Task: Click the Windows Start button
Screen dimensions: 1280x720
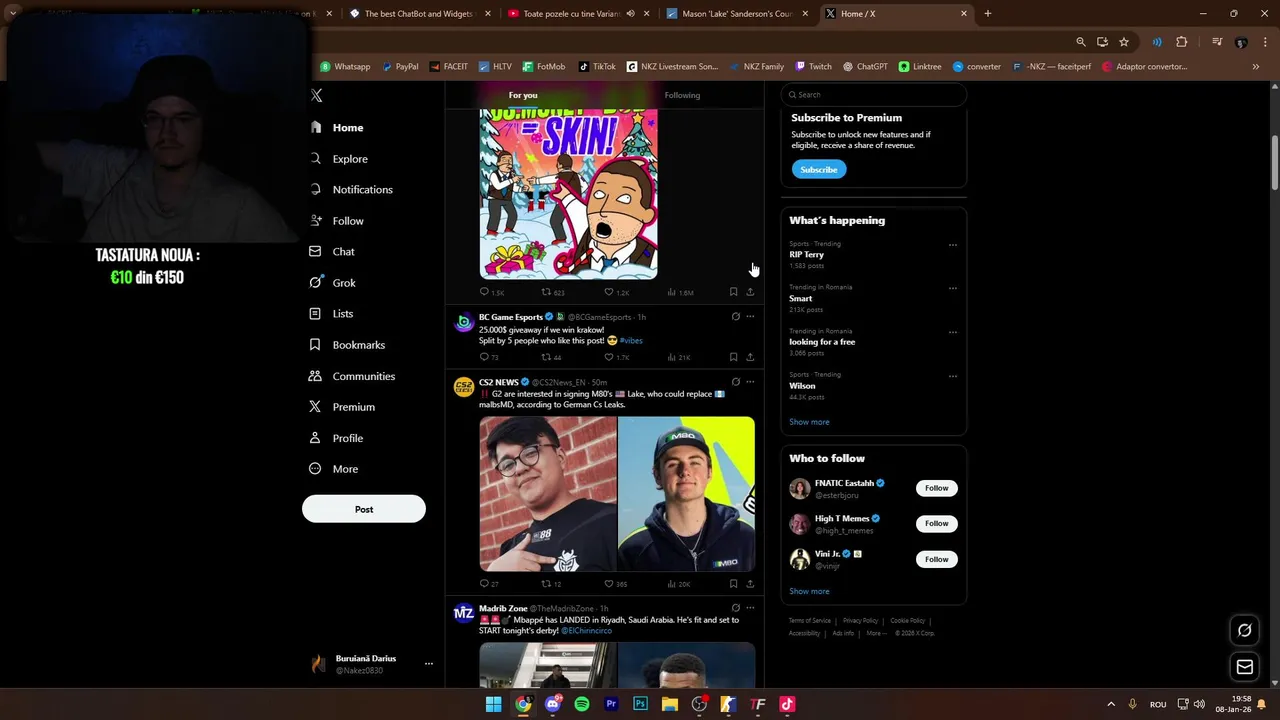Action: pos(493,704)
